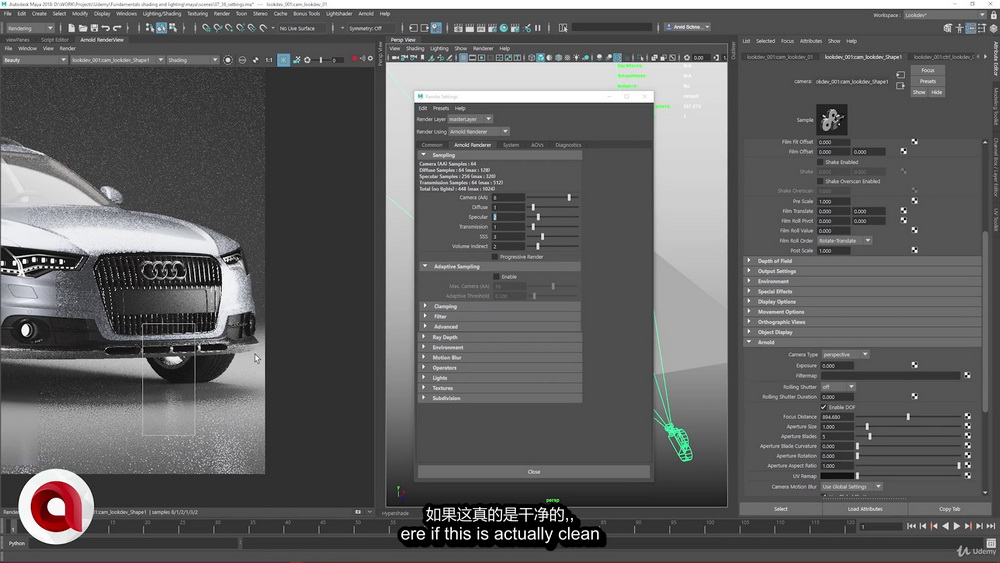Screen dimensions: 1000x563
Task: Open the Presets menu in Render Settings
Action: [441, 108]
